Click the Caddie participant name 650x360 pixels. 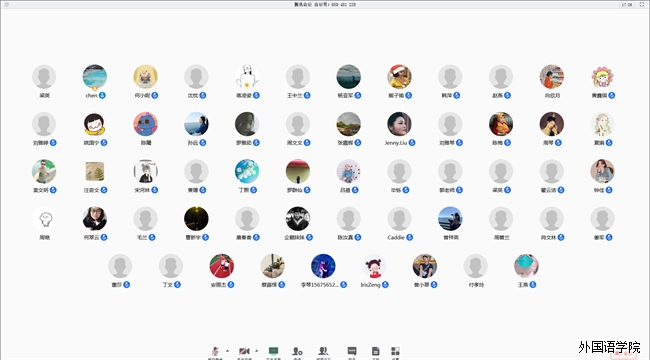coord(396,237)
